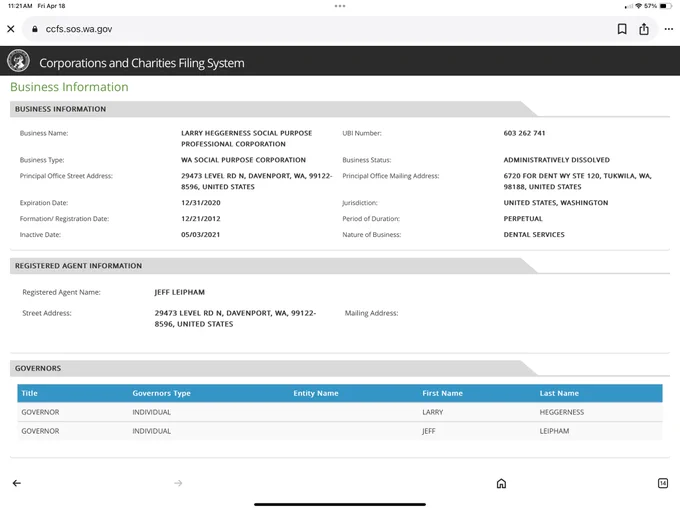Image resolution: width=680 pixels, height=510 pixels.
Task: Select JEFF in the First Name column
Action: click(429, 431)
